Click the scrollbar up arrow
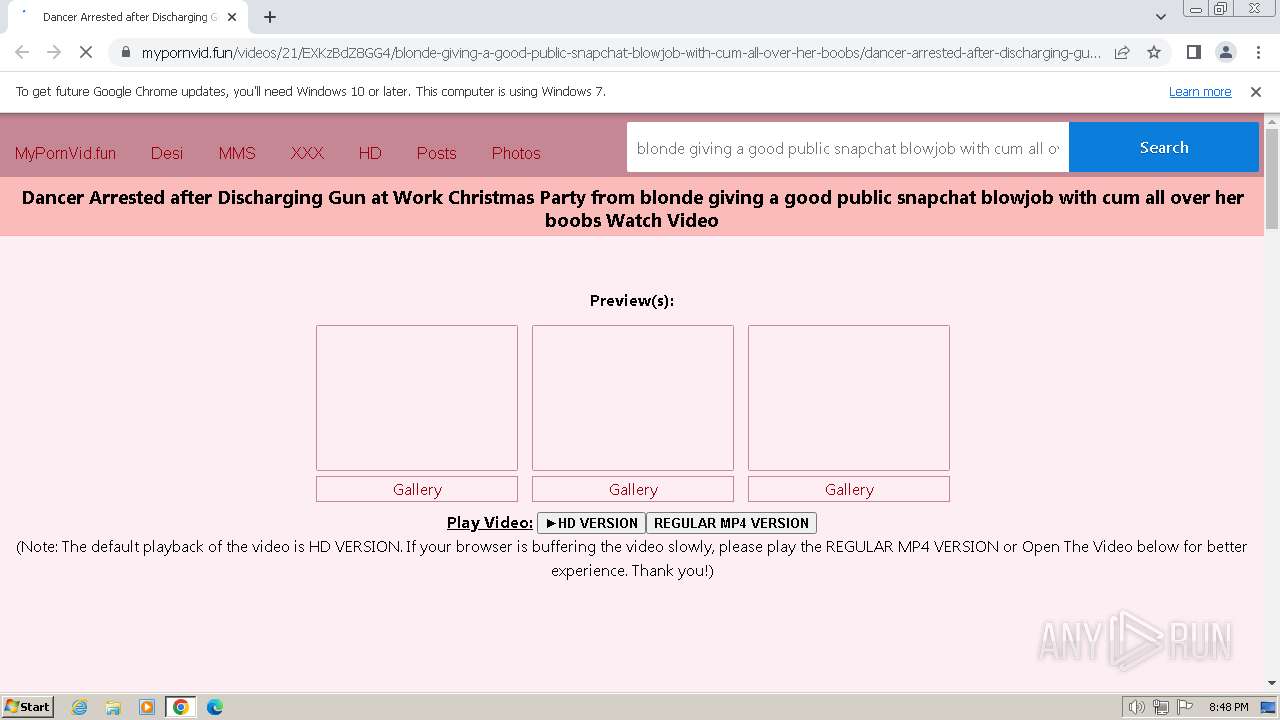This screenshot has height=720, width=1280. point(1272,122)
